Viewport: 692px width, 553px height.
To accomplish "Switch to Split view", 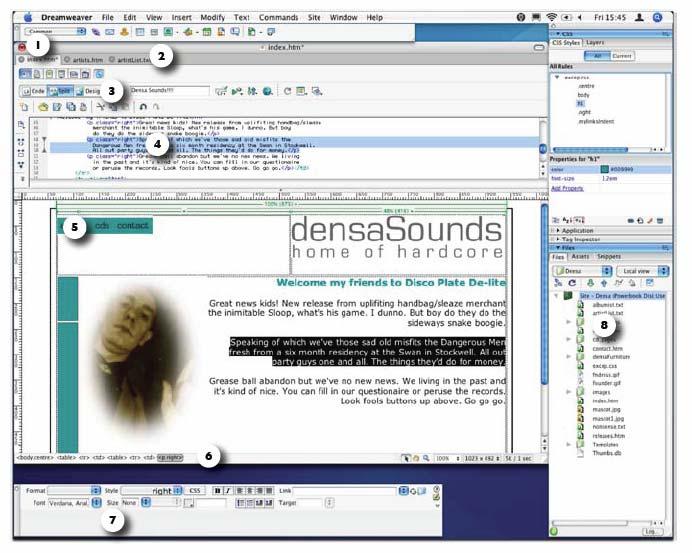I will (60, 91).
